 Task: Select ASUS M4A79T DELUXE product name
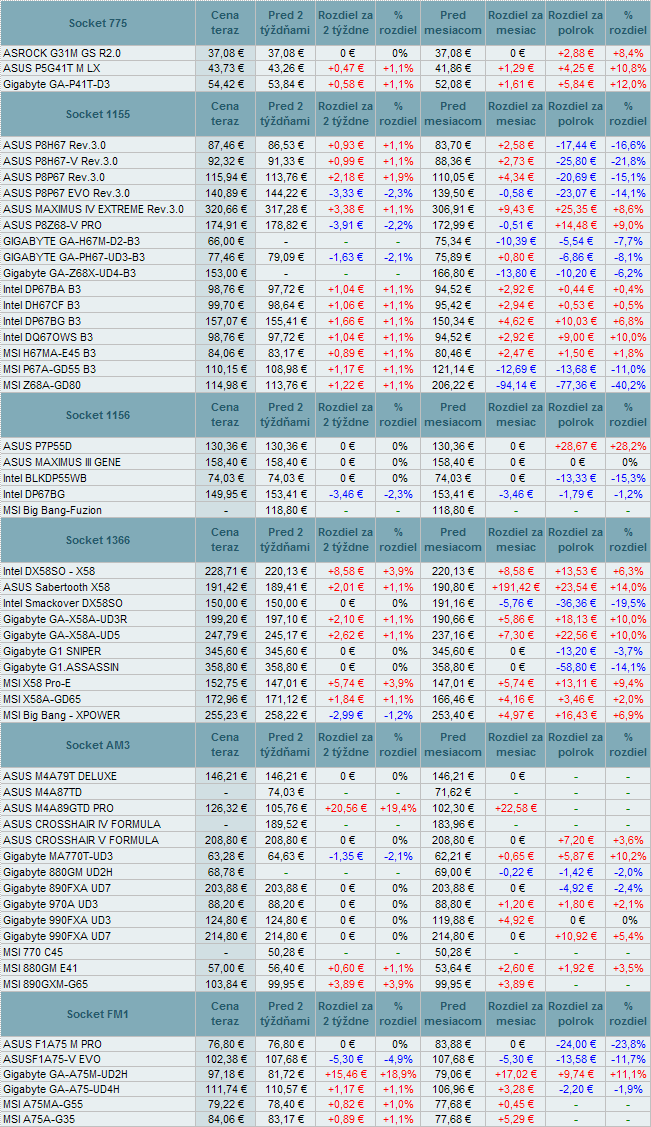[x=60, y=776]
